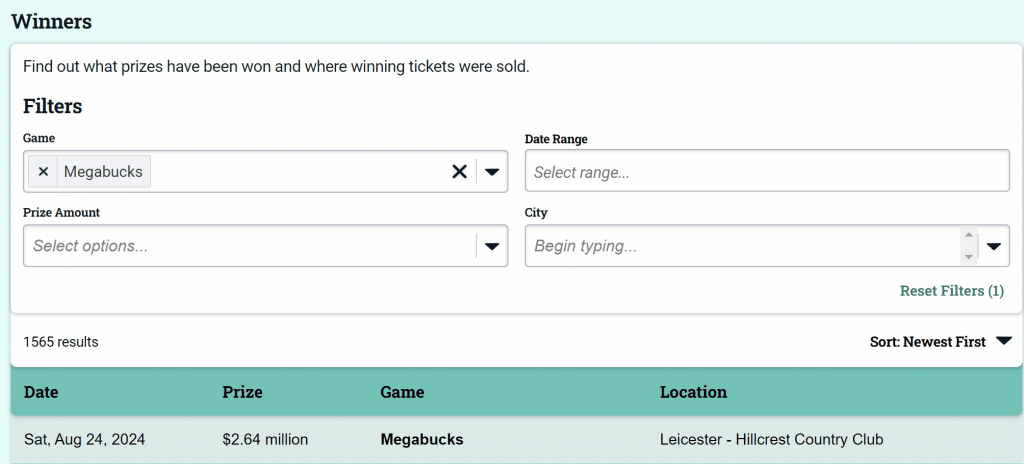The width and height of the screenshot is (1024, 464).
Task: Expand the Prize Amount dropdown arrow
Action: coord(492,246)
